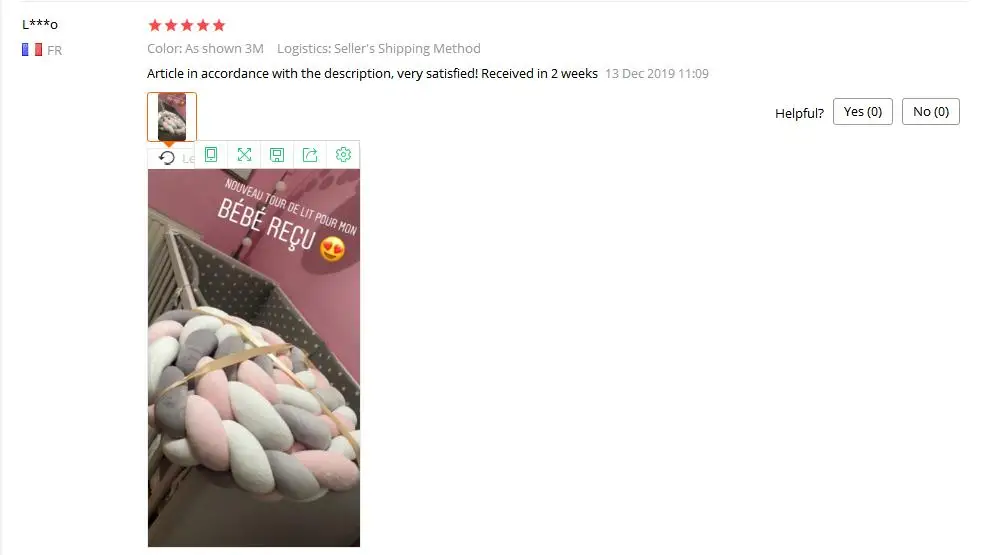Mark the review as helpful with Yes (0)
Viewport: 986px width, 555px height.
point(863,112)
